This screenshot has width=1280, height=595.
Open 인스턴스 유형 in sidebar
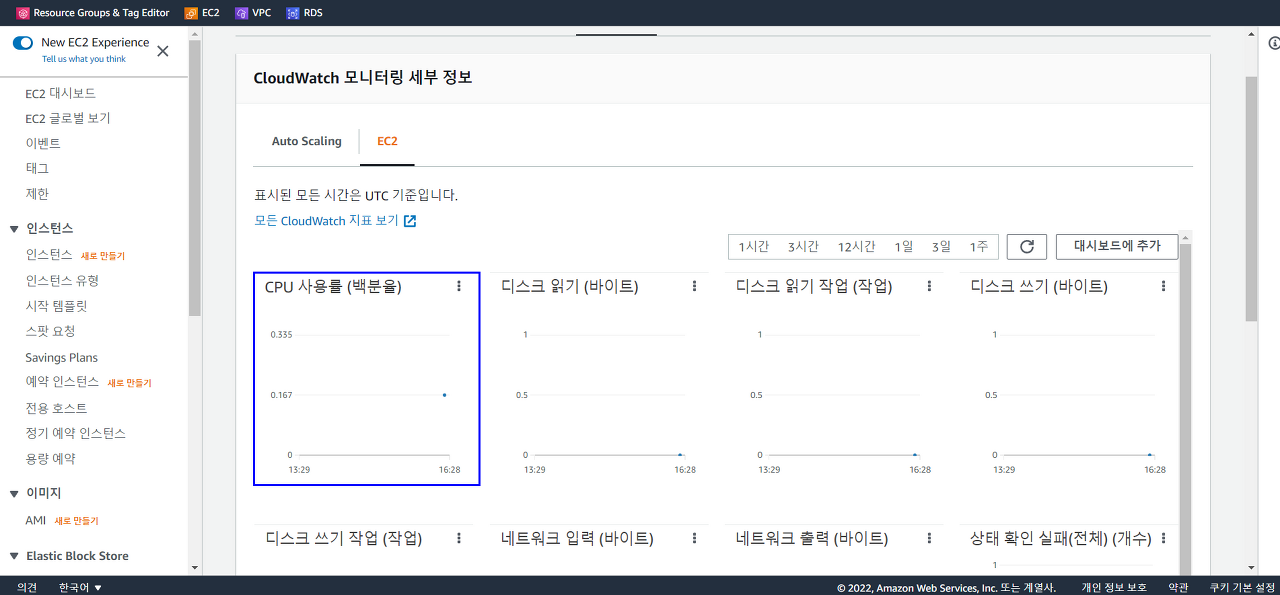click(x=62, y=280)
